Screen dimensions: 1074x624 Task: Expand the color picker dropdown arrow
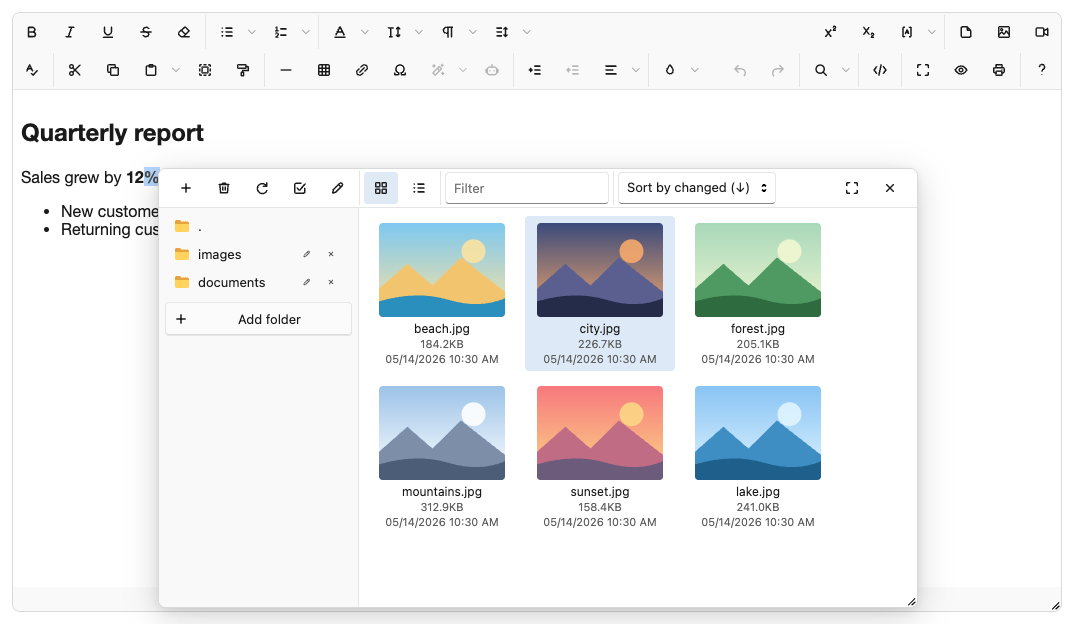click(x=695, y=70)
